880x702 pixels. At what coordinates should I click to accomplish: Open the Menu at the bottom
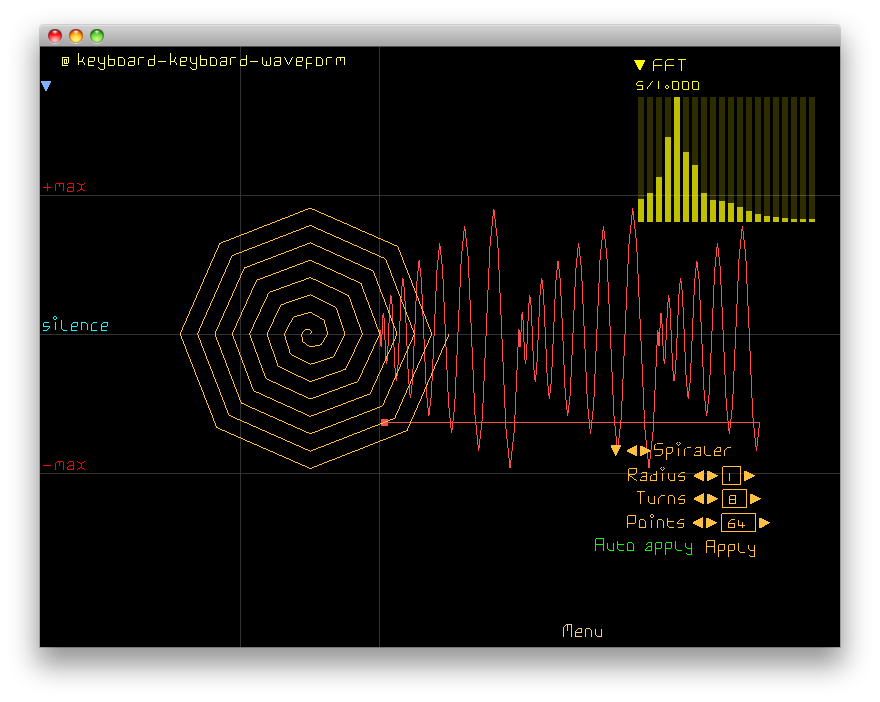point(582,631)
